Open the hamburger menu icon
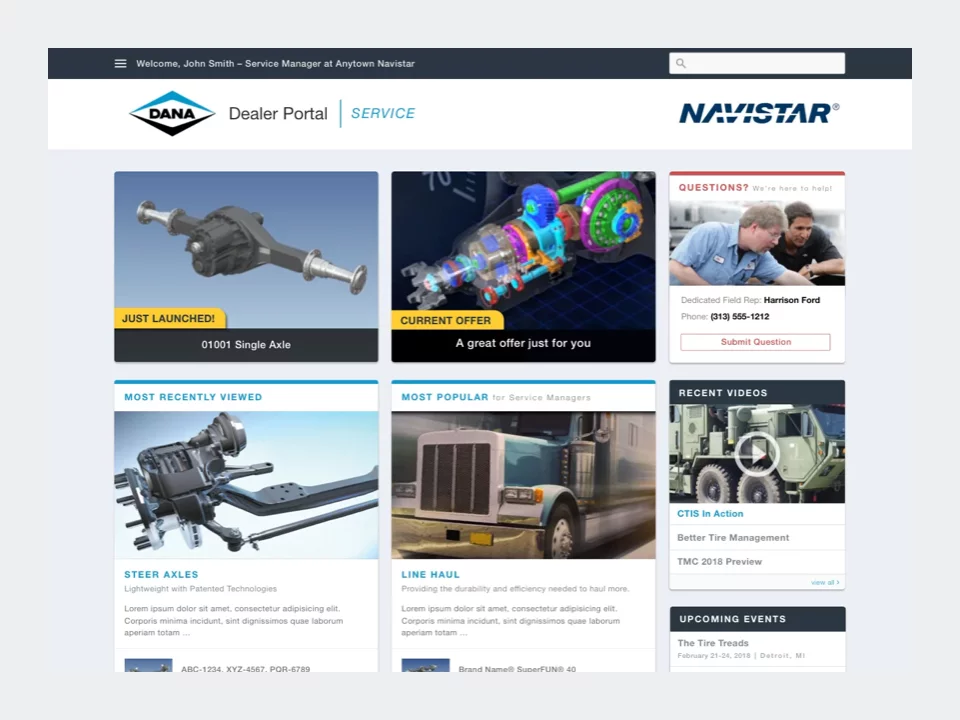The image size is (960, 720). point(121,64)
